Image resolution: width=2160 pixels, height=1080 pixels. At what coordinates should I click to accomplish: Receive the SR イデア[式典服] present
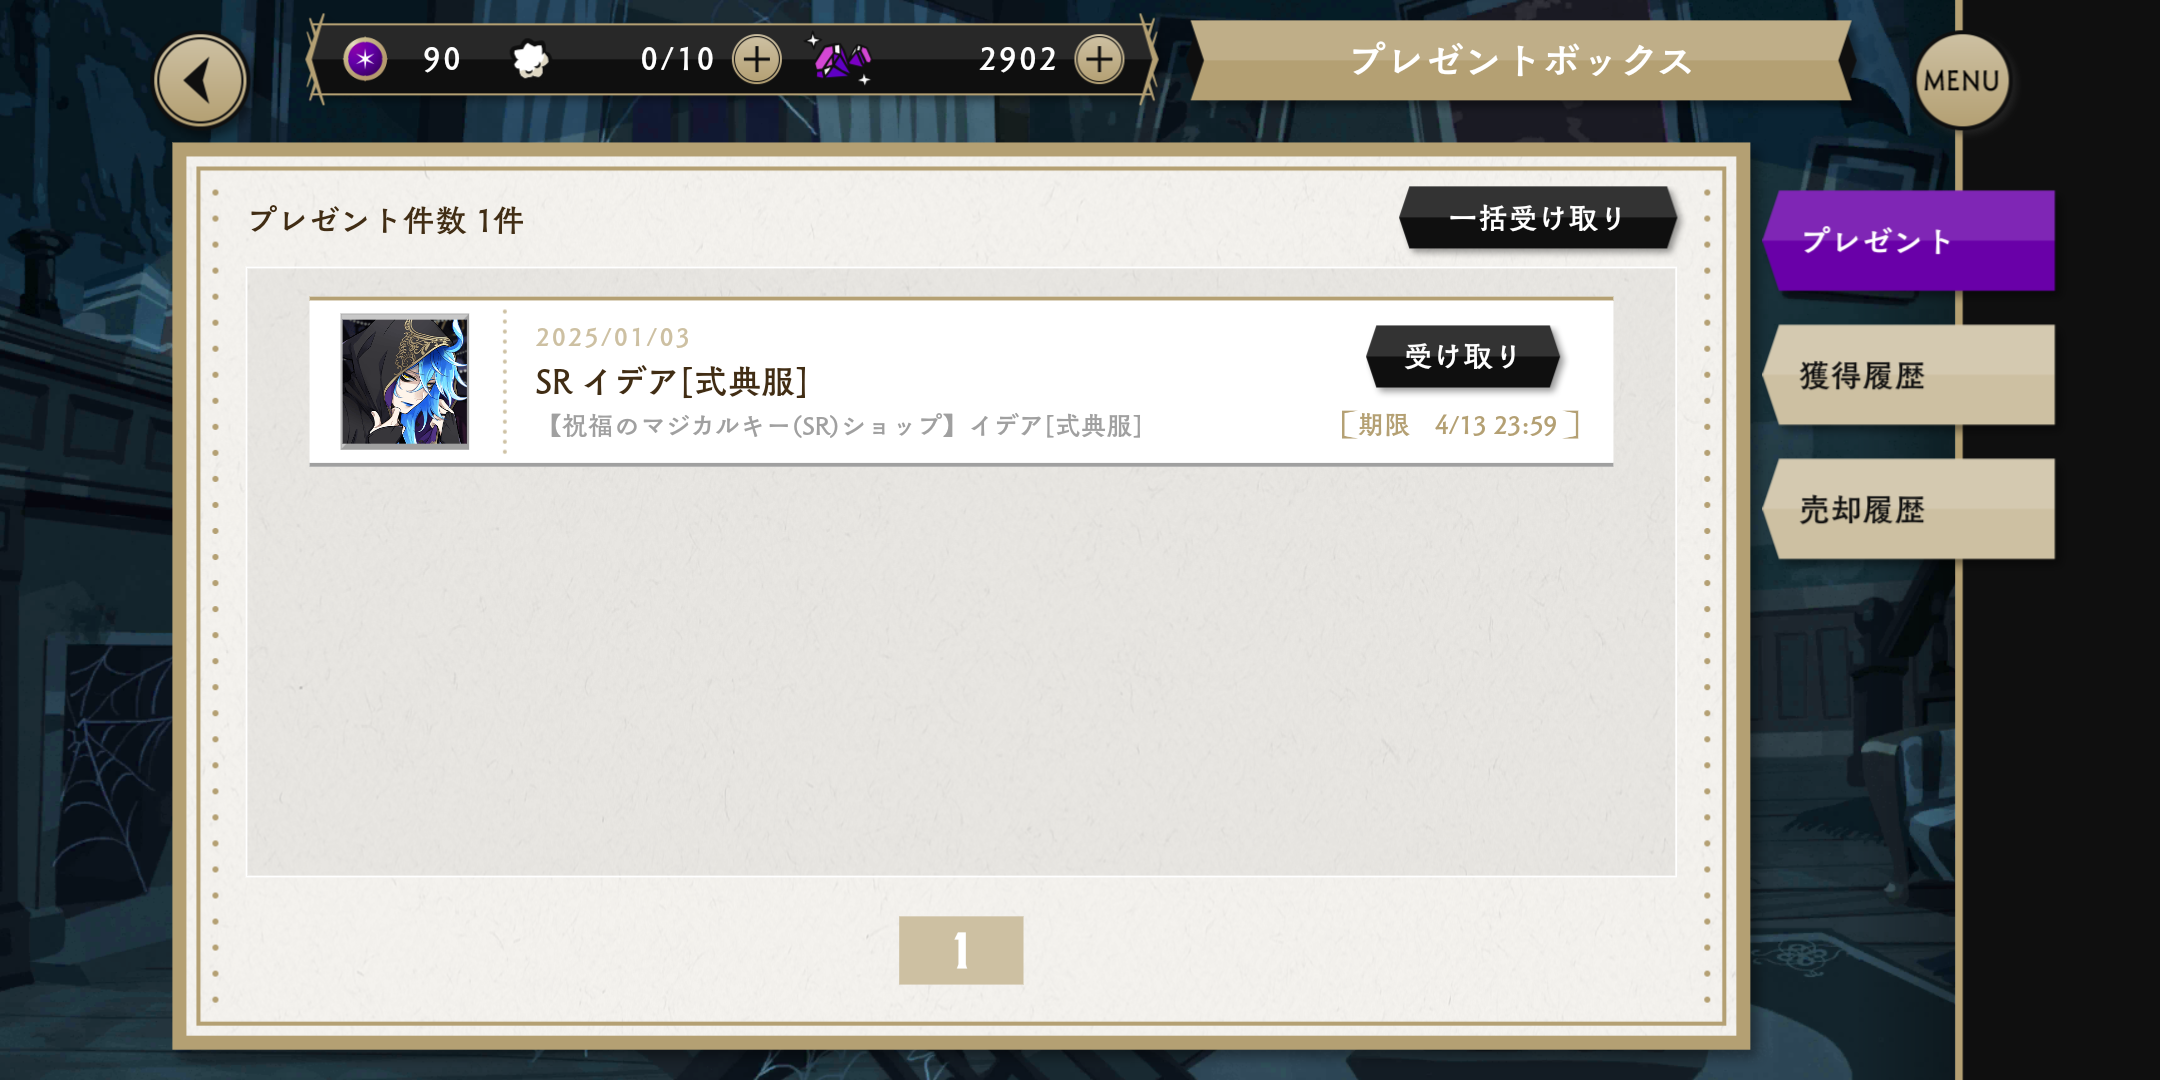tap(1463, 356)
